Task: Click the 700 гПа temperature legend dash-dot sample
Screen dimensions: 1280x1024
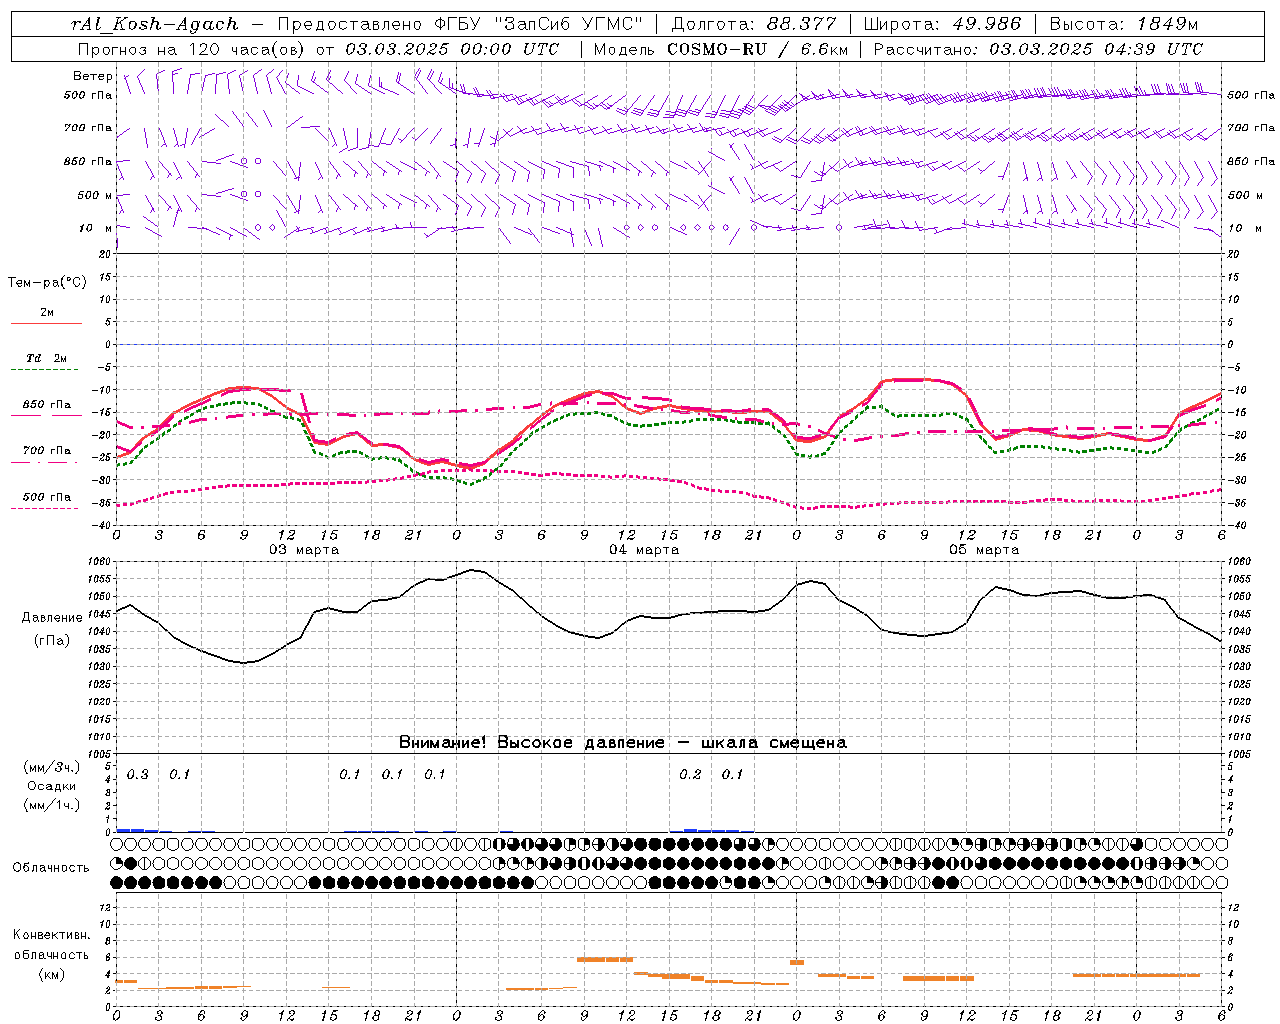Action: click(x=46, y=462)
